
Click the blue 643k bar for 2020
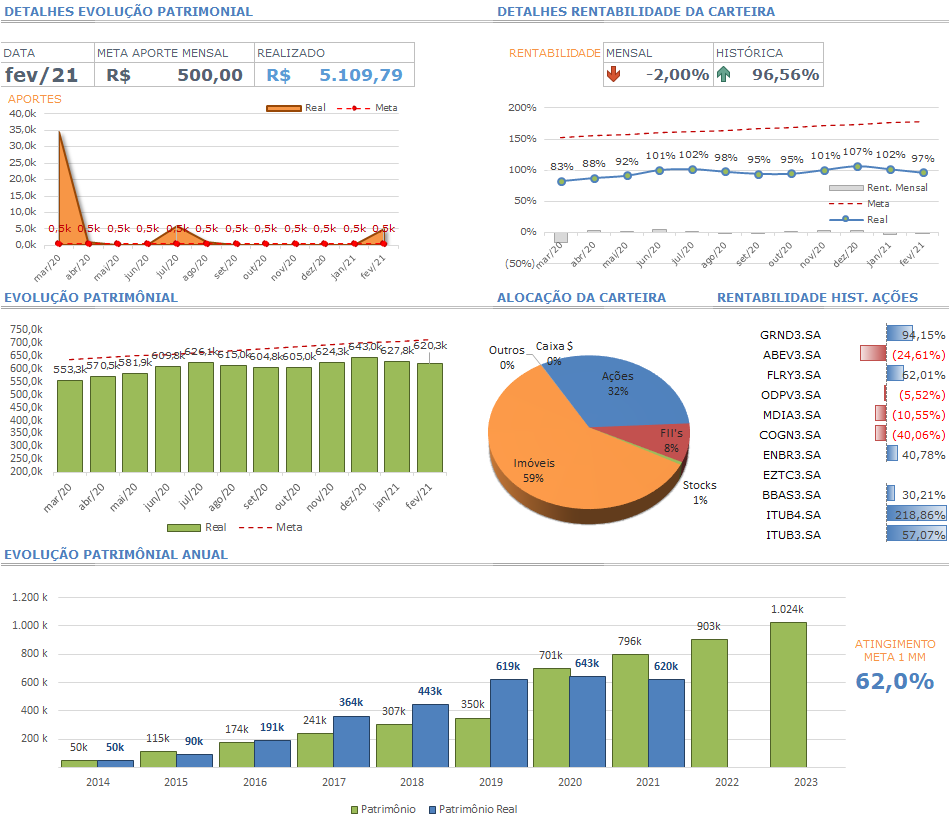[587, 722]
